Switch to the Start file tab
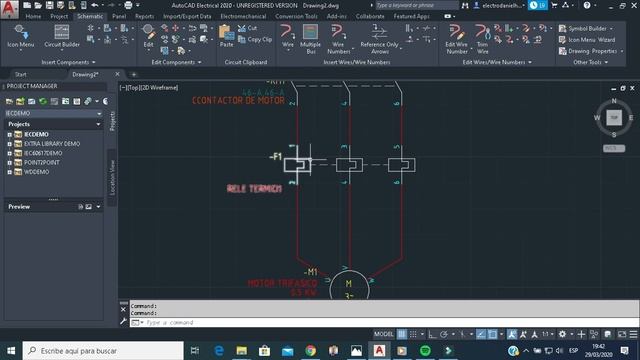This screenshot has height=360, width=640. (x=20, y=74)
